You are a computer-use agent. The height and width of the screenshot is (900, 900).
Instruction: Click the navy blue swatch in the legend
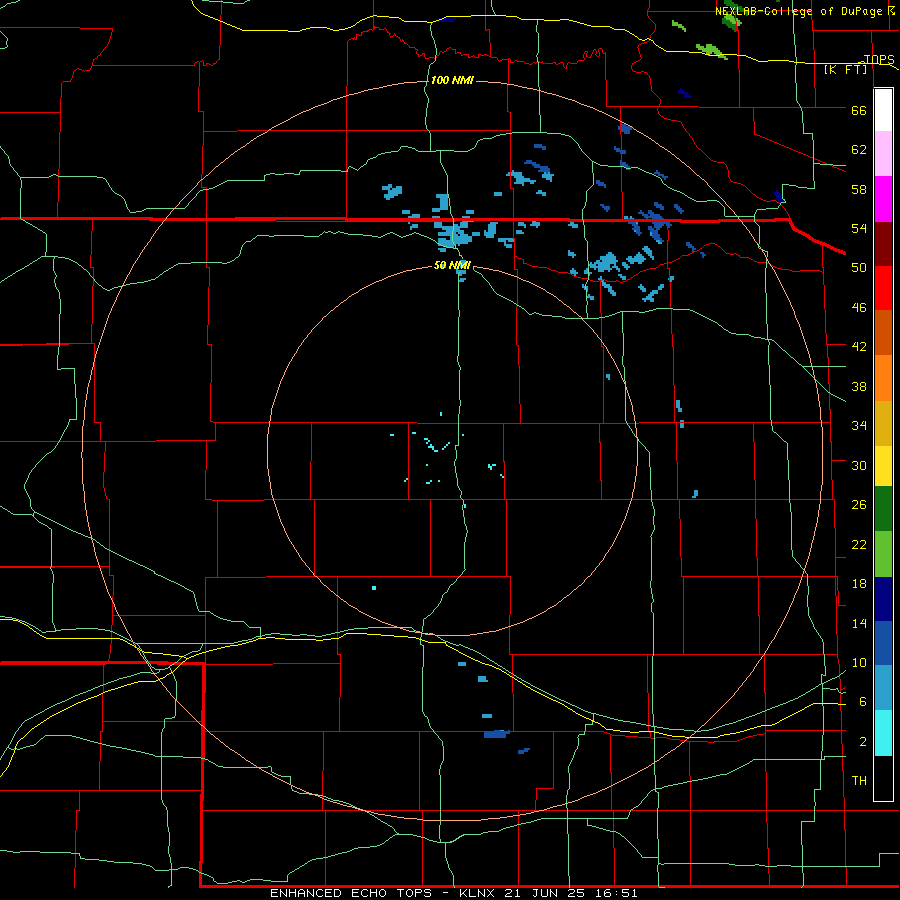883,599
